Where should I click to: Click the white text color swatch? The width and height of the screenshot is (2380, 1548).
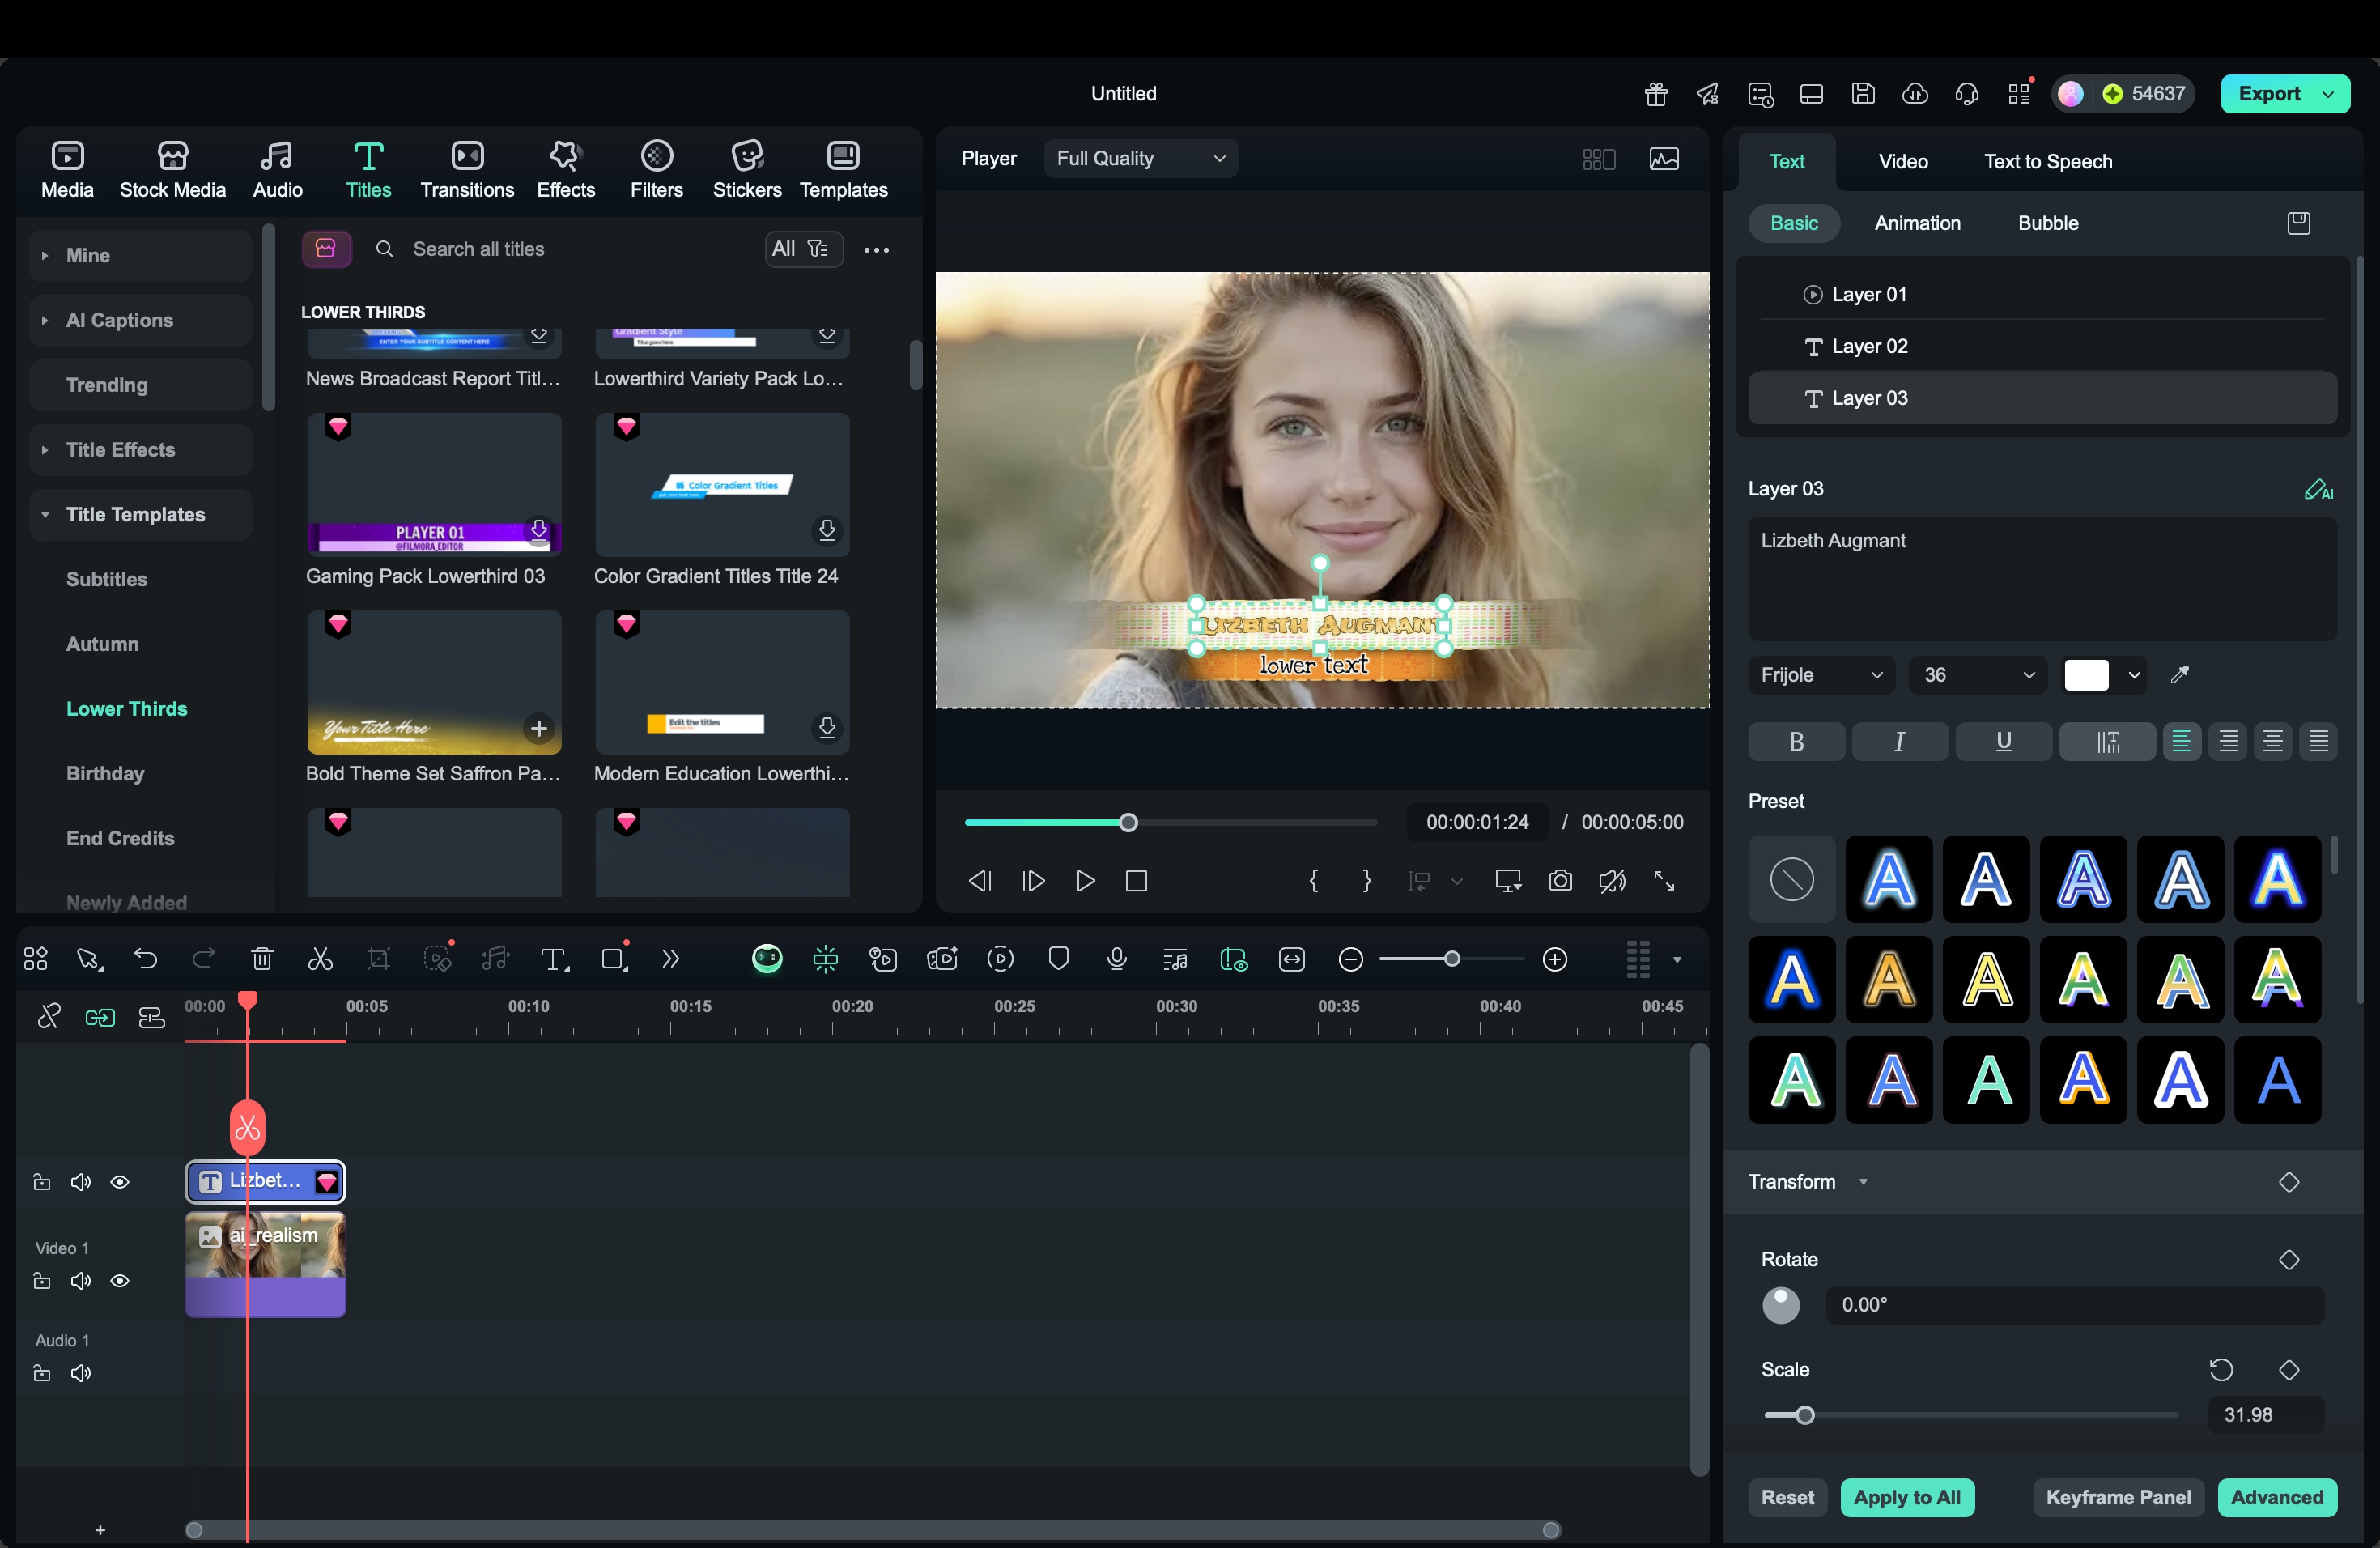2086,675
